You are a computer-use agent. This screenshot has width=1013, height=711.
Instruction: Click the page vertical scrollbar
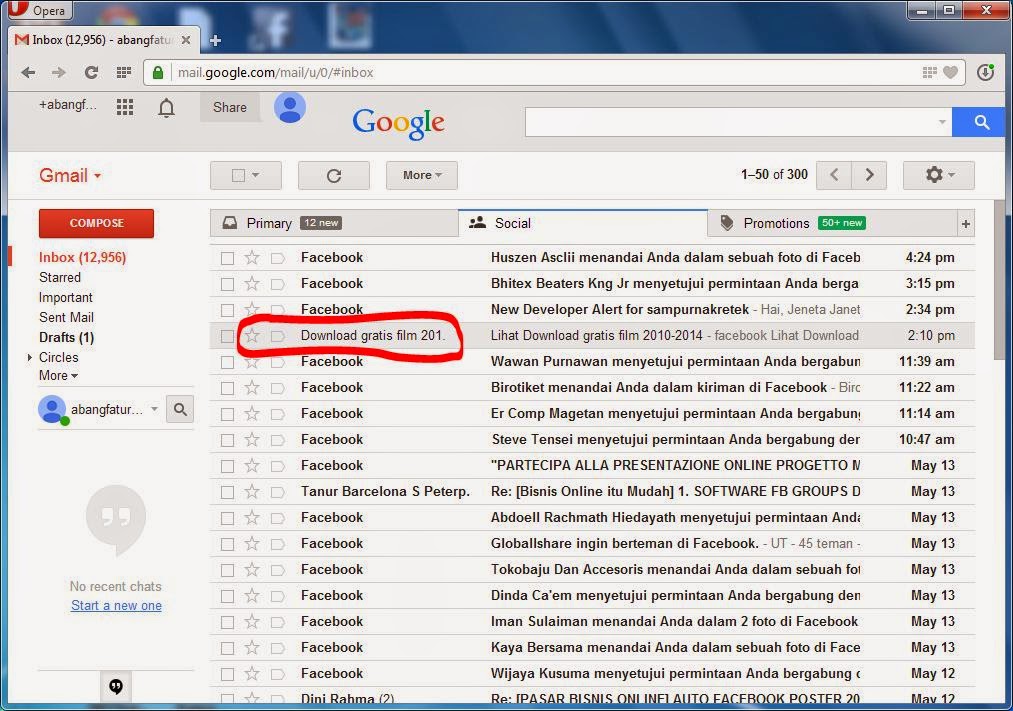[999, 279]
